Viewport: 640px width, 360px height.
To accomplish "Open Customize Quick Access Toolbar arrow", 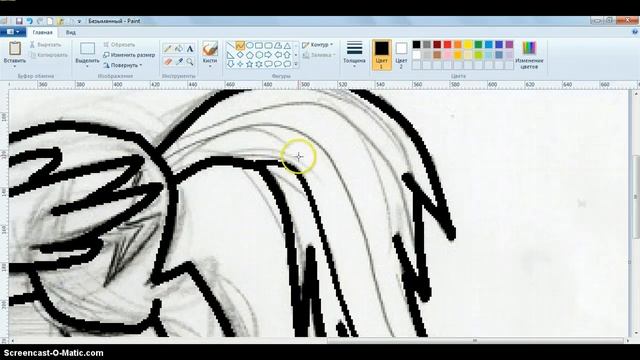I will click(x=79, y=21).
